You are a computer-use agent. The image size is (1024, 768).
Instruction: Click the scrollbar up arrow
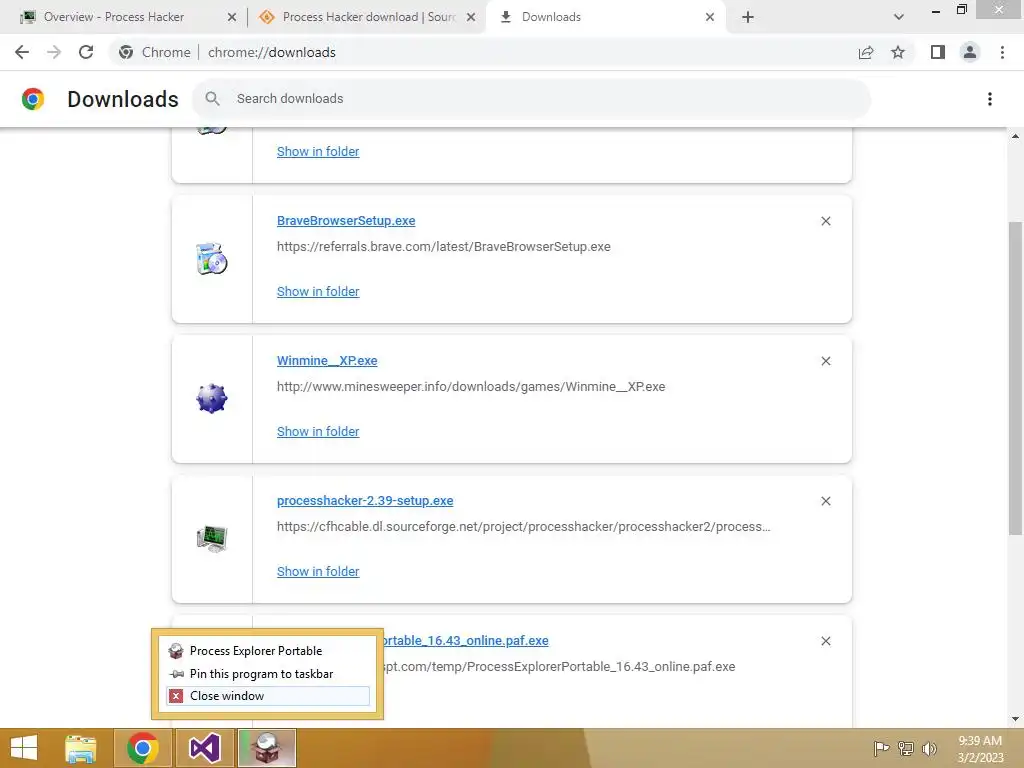pyautogui.click(x=1015, y=136)
